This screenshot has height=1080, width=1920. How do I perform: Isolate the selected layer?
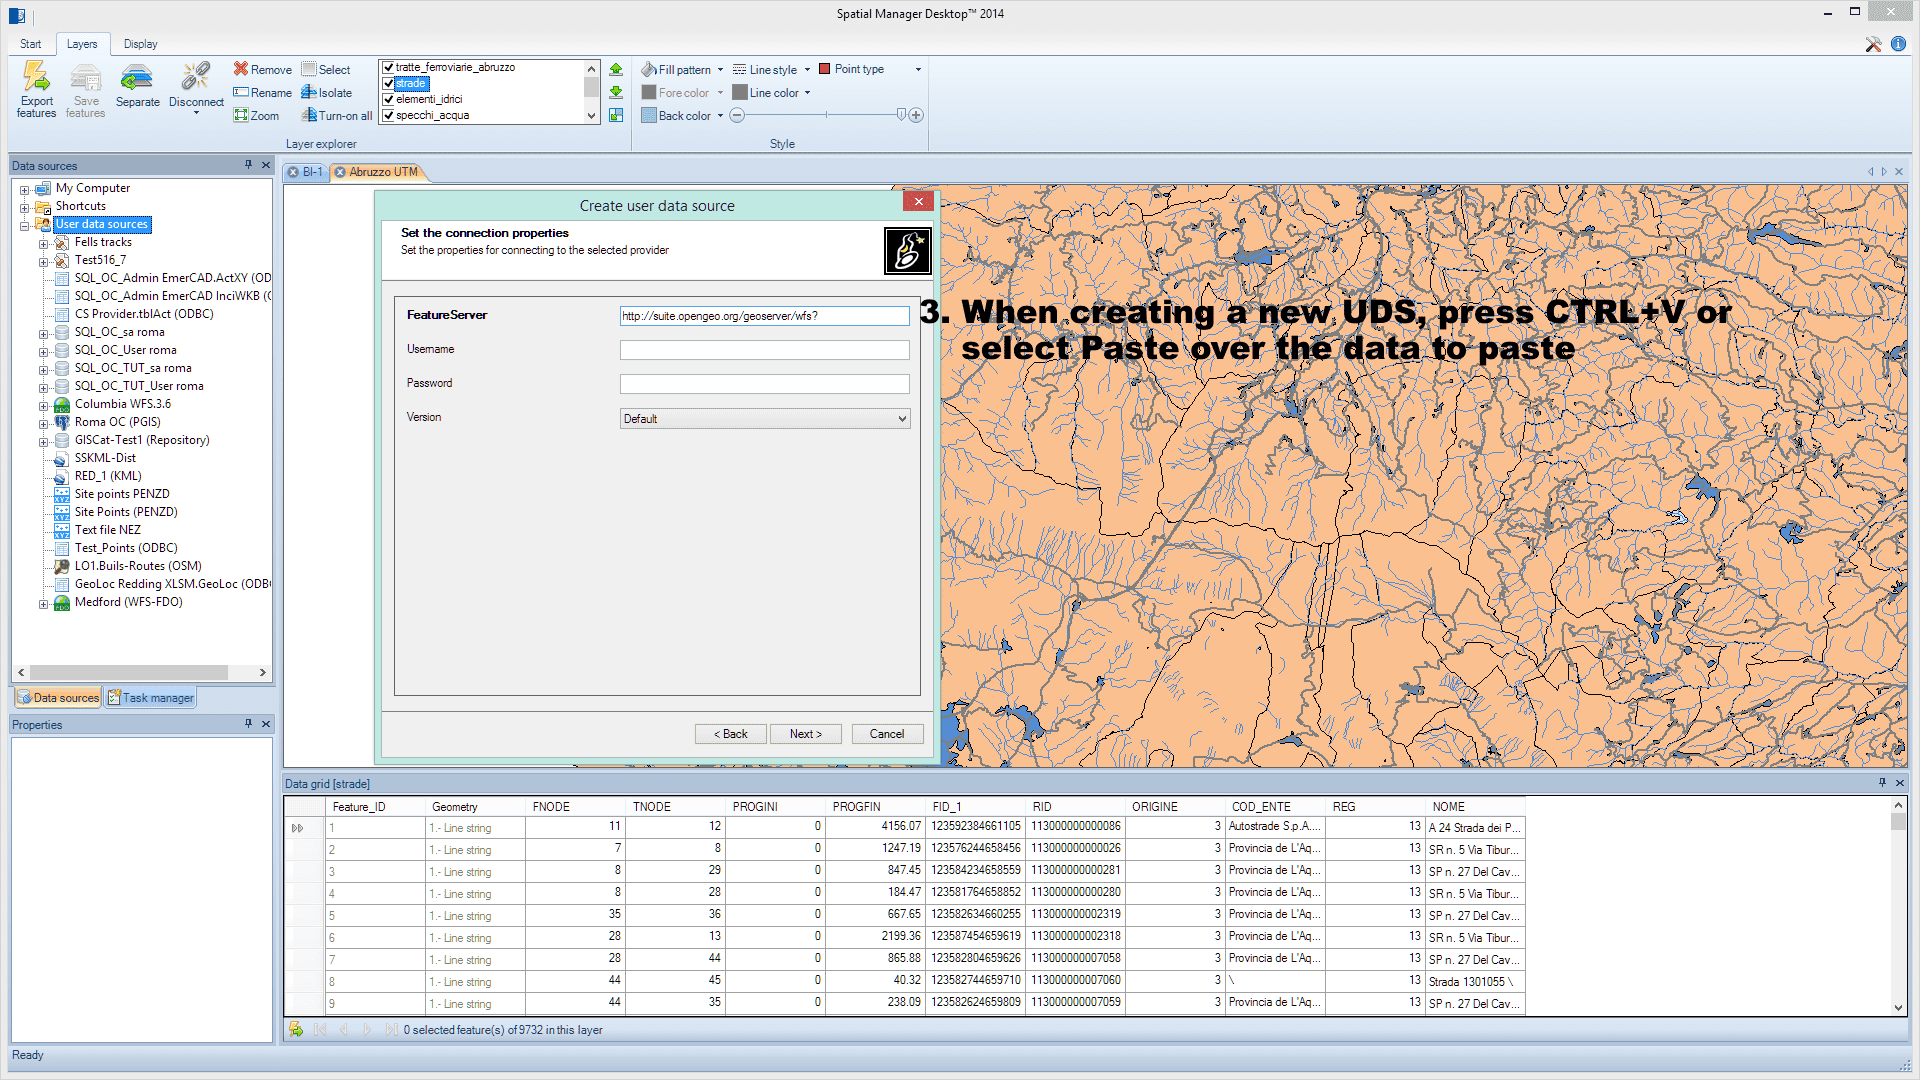(x=327, y=92)
